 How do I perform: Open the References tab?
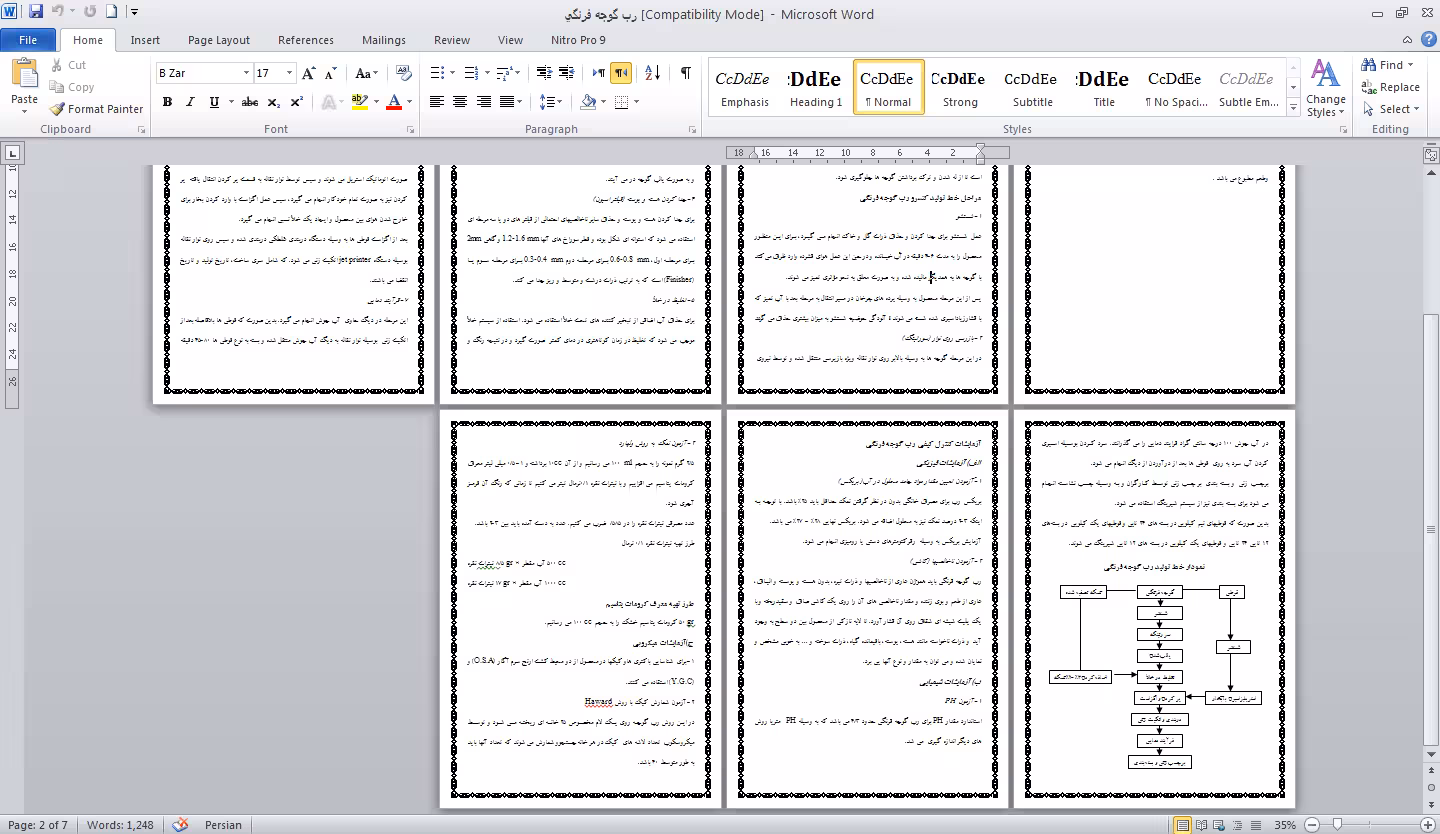point(306,40)
